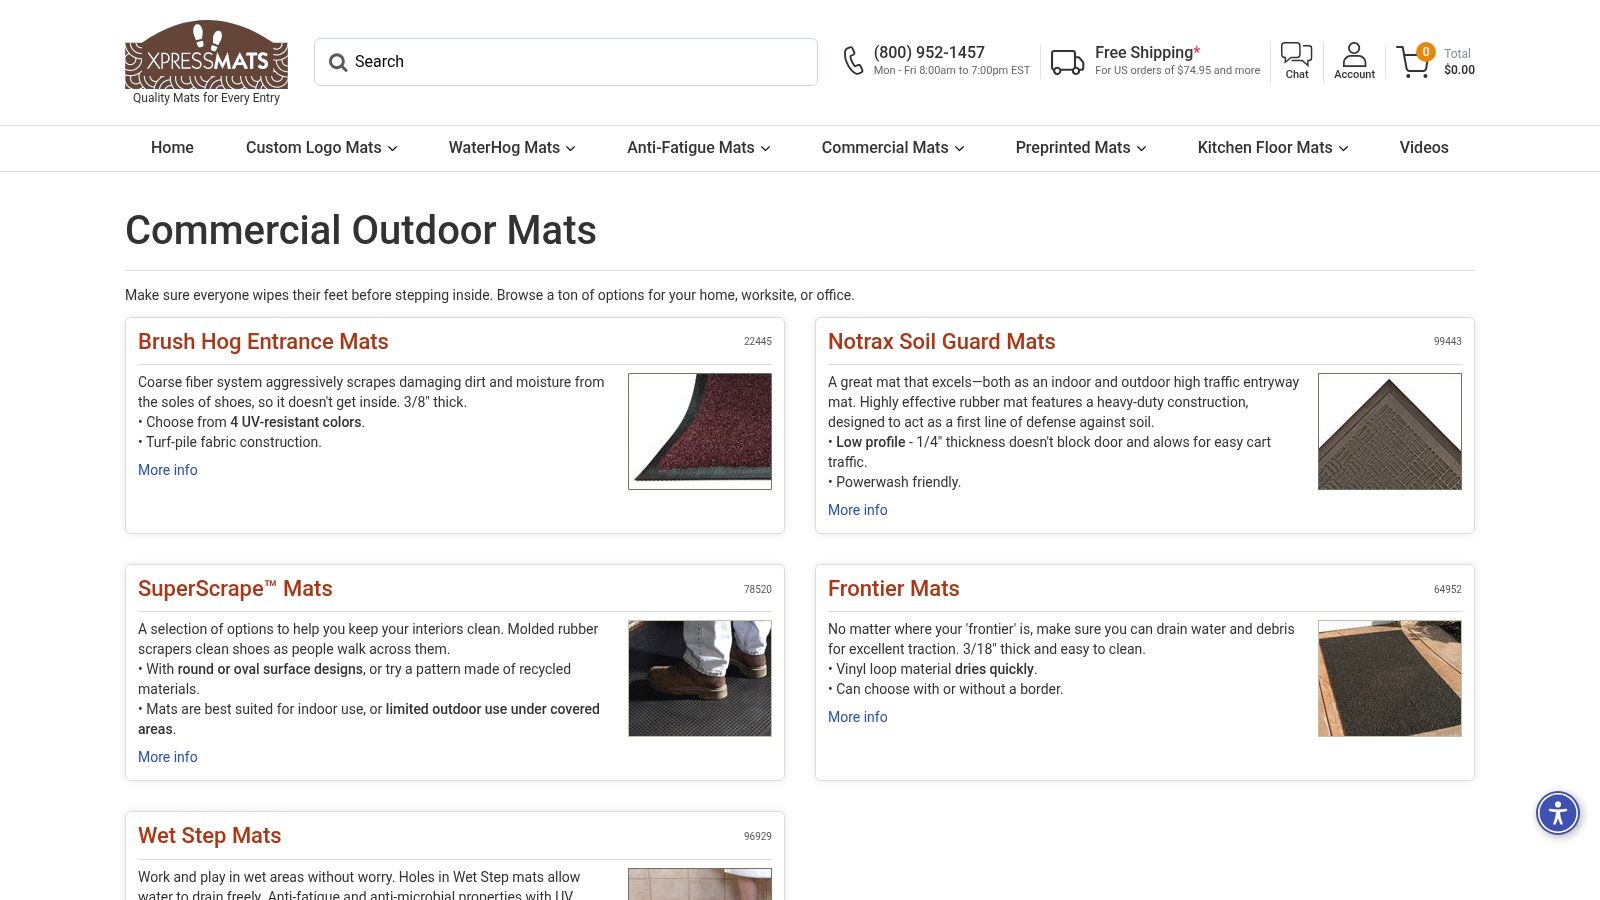
Task: Click More info under Notrax Soil Guard
Action: click(x=858, y=510)
